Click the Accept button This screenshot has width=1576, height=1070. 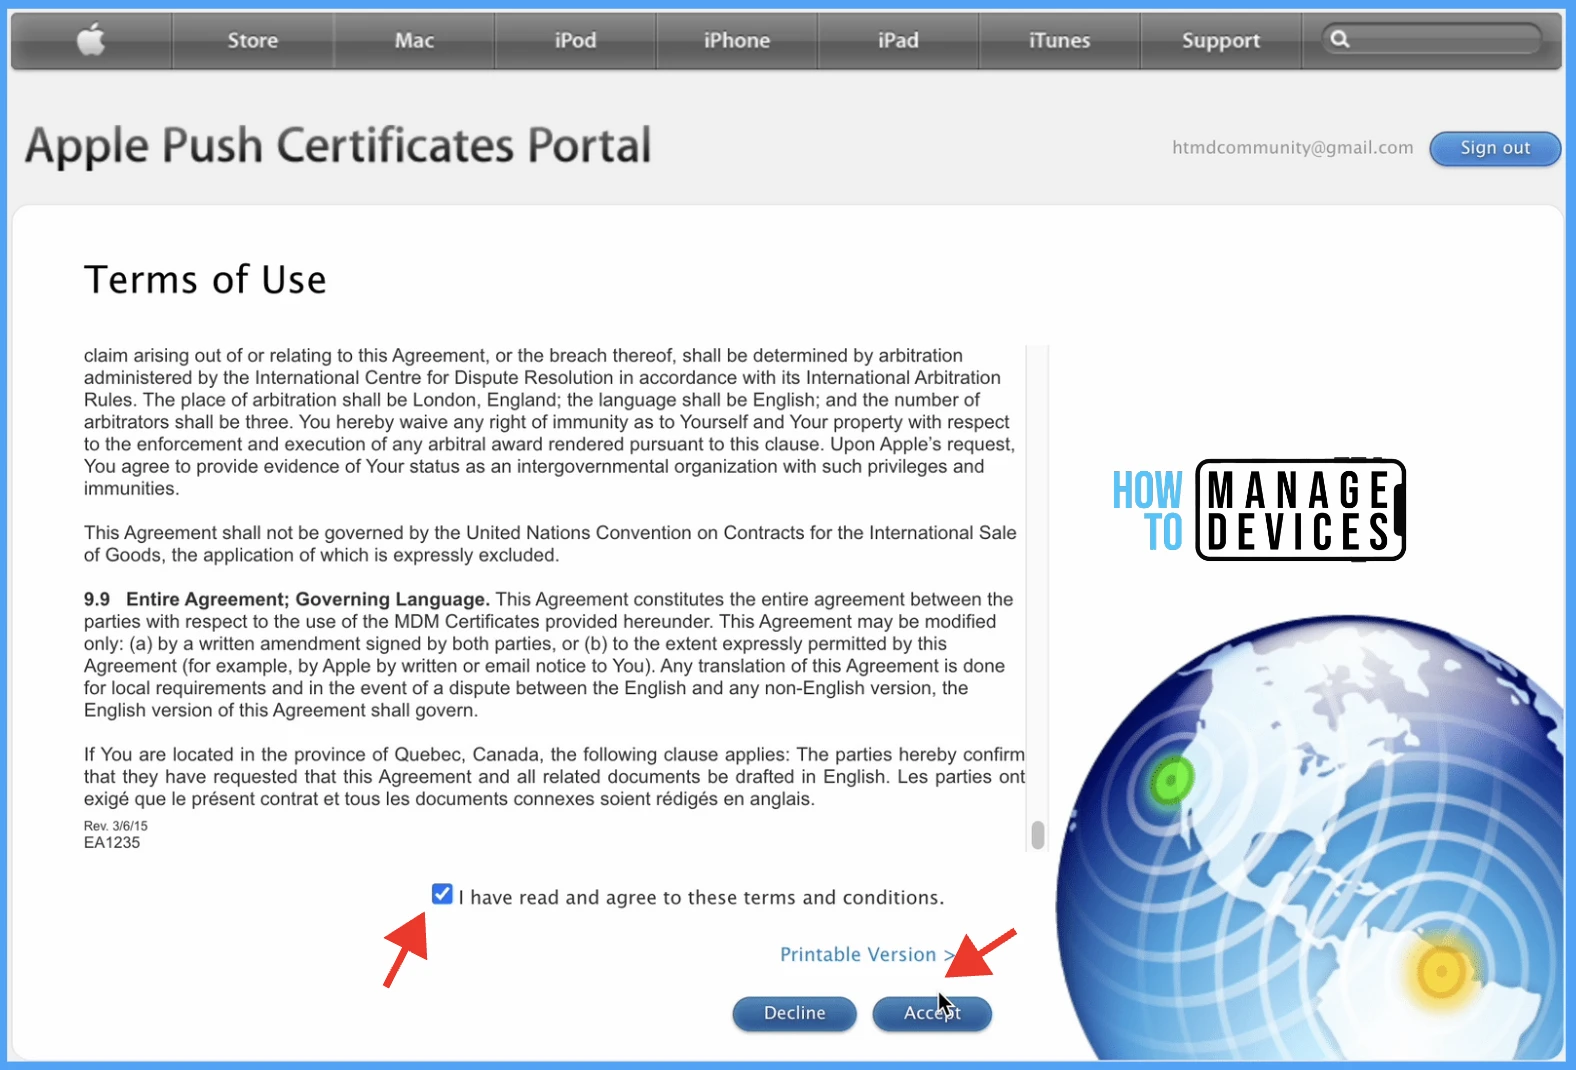tap(932, 1013)
